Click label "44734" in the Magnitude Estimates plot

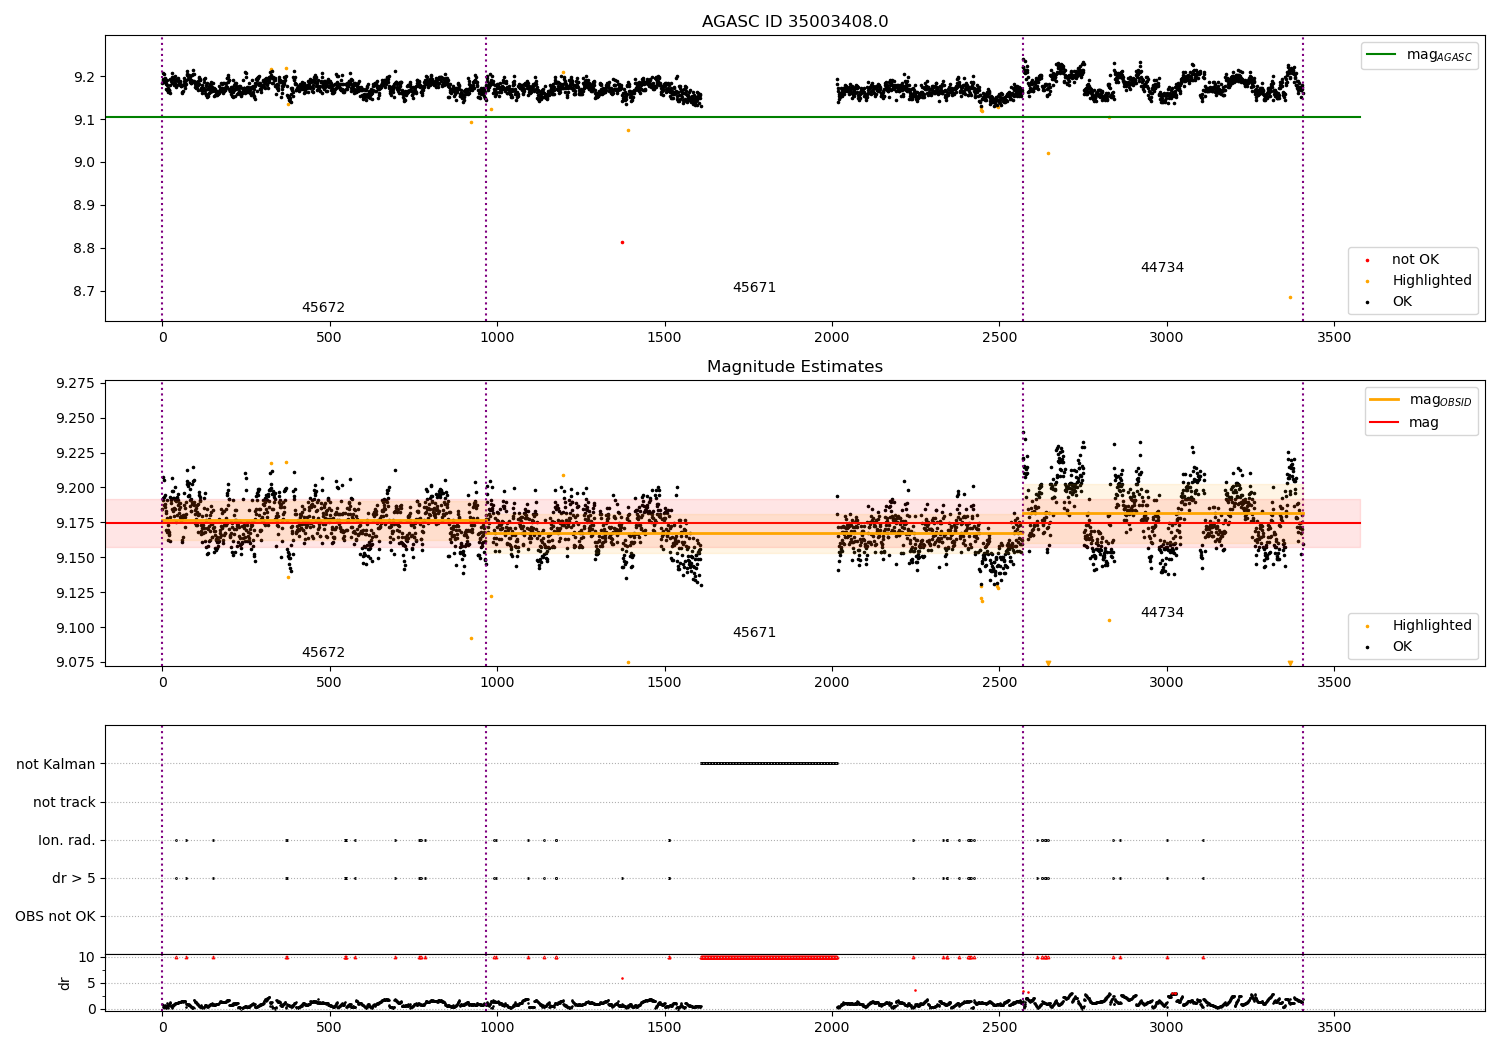[x=1162, y=613]
